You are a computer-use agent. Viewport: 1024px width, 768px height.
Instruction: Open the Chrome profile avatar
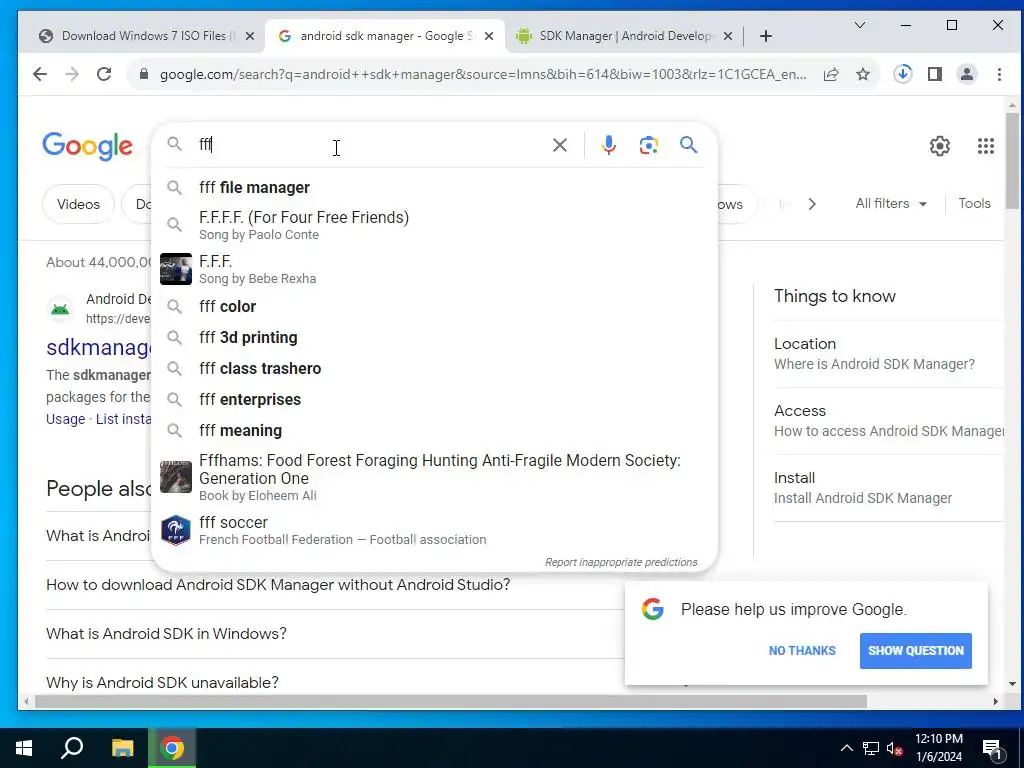point(967,74)
